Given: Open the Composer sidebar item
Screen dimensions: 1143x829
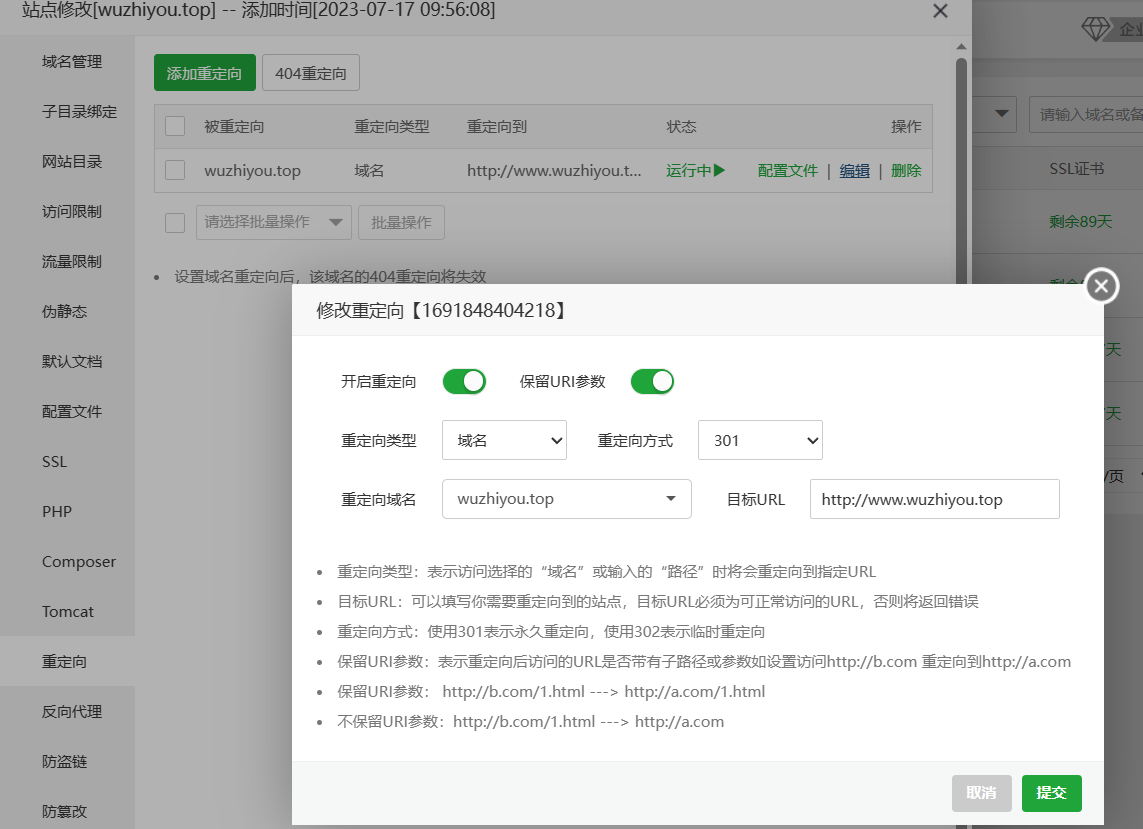Looking at the screenshot, I should (x=79, y=561).
